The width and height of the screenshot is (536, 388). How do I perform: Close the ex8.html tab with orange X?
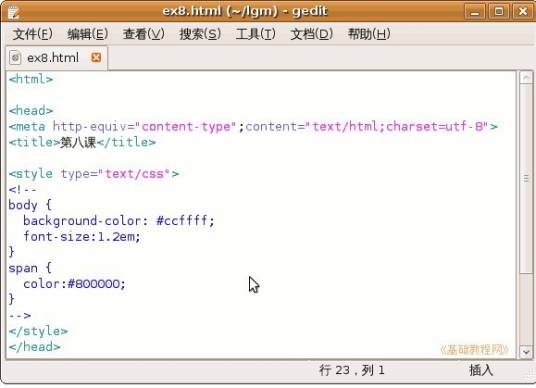click(x=96, y=57)
